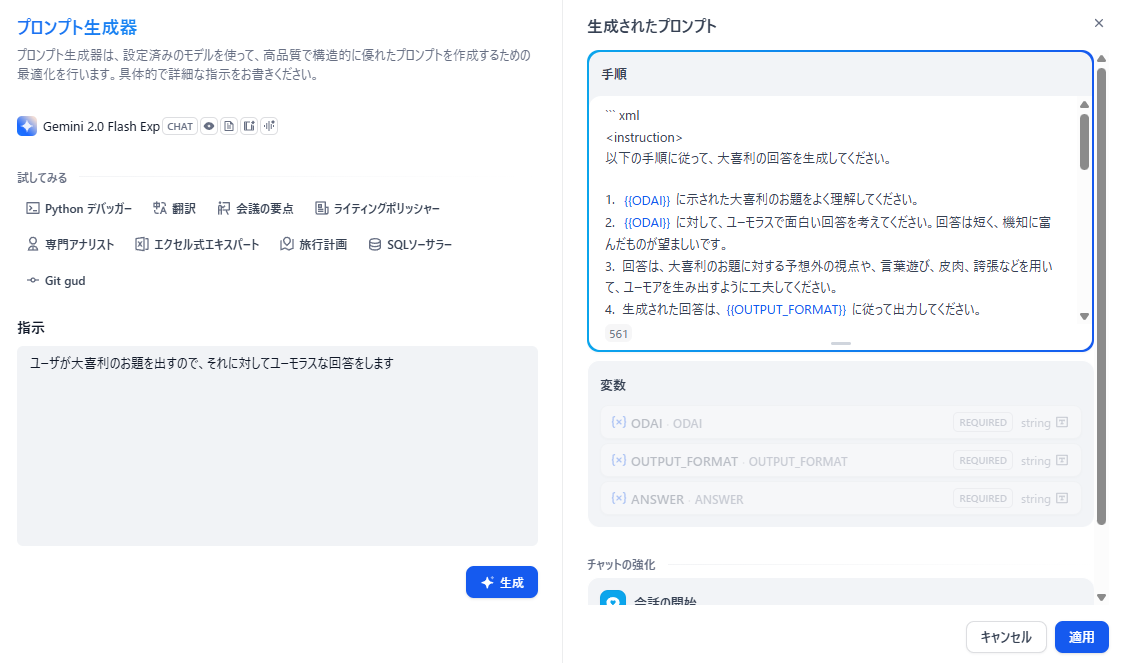Click the 適用 button to apply prompt

click(x=1081, y=637)
